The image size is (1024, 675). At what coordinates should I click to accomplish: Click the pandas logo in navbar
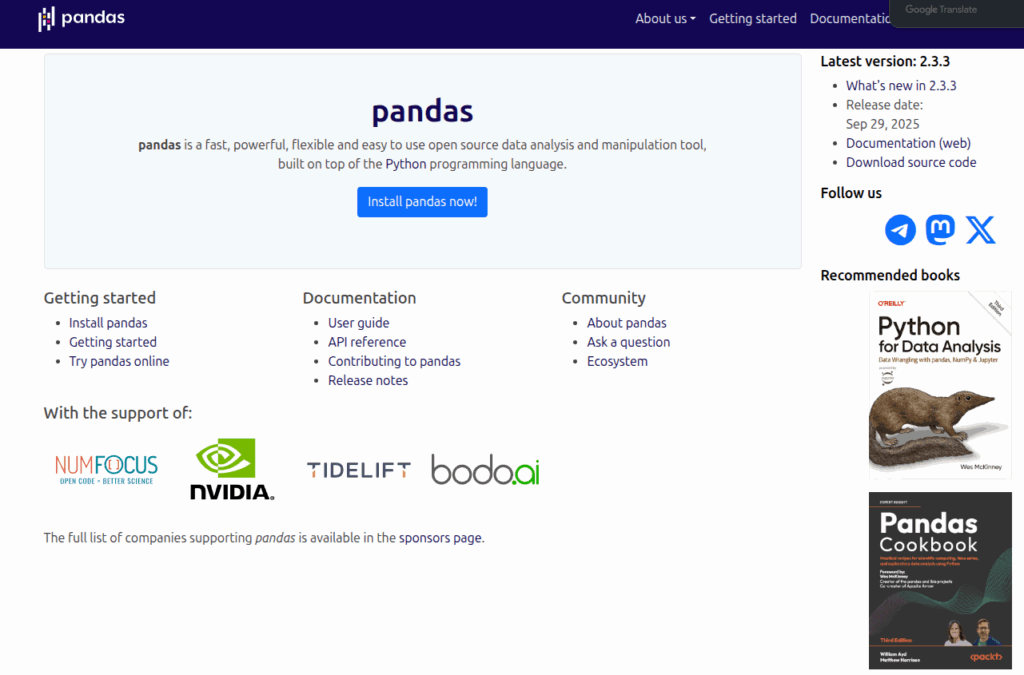tap(82, 18)
